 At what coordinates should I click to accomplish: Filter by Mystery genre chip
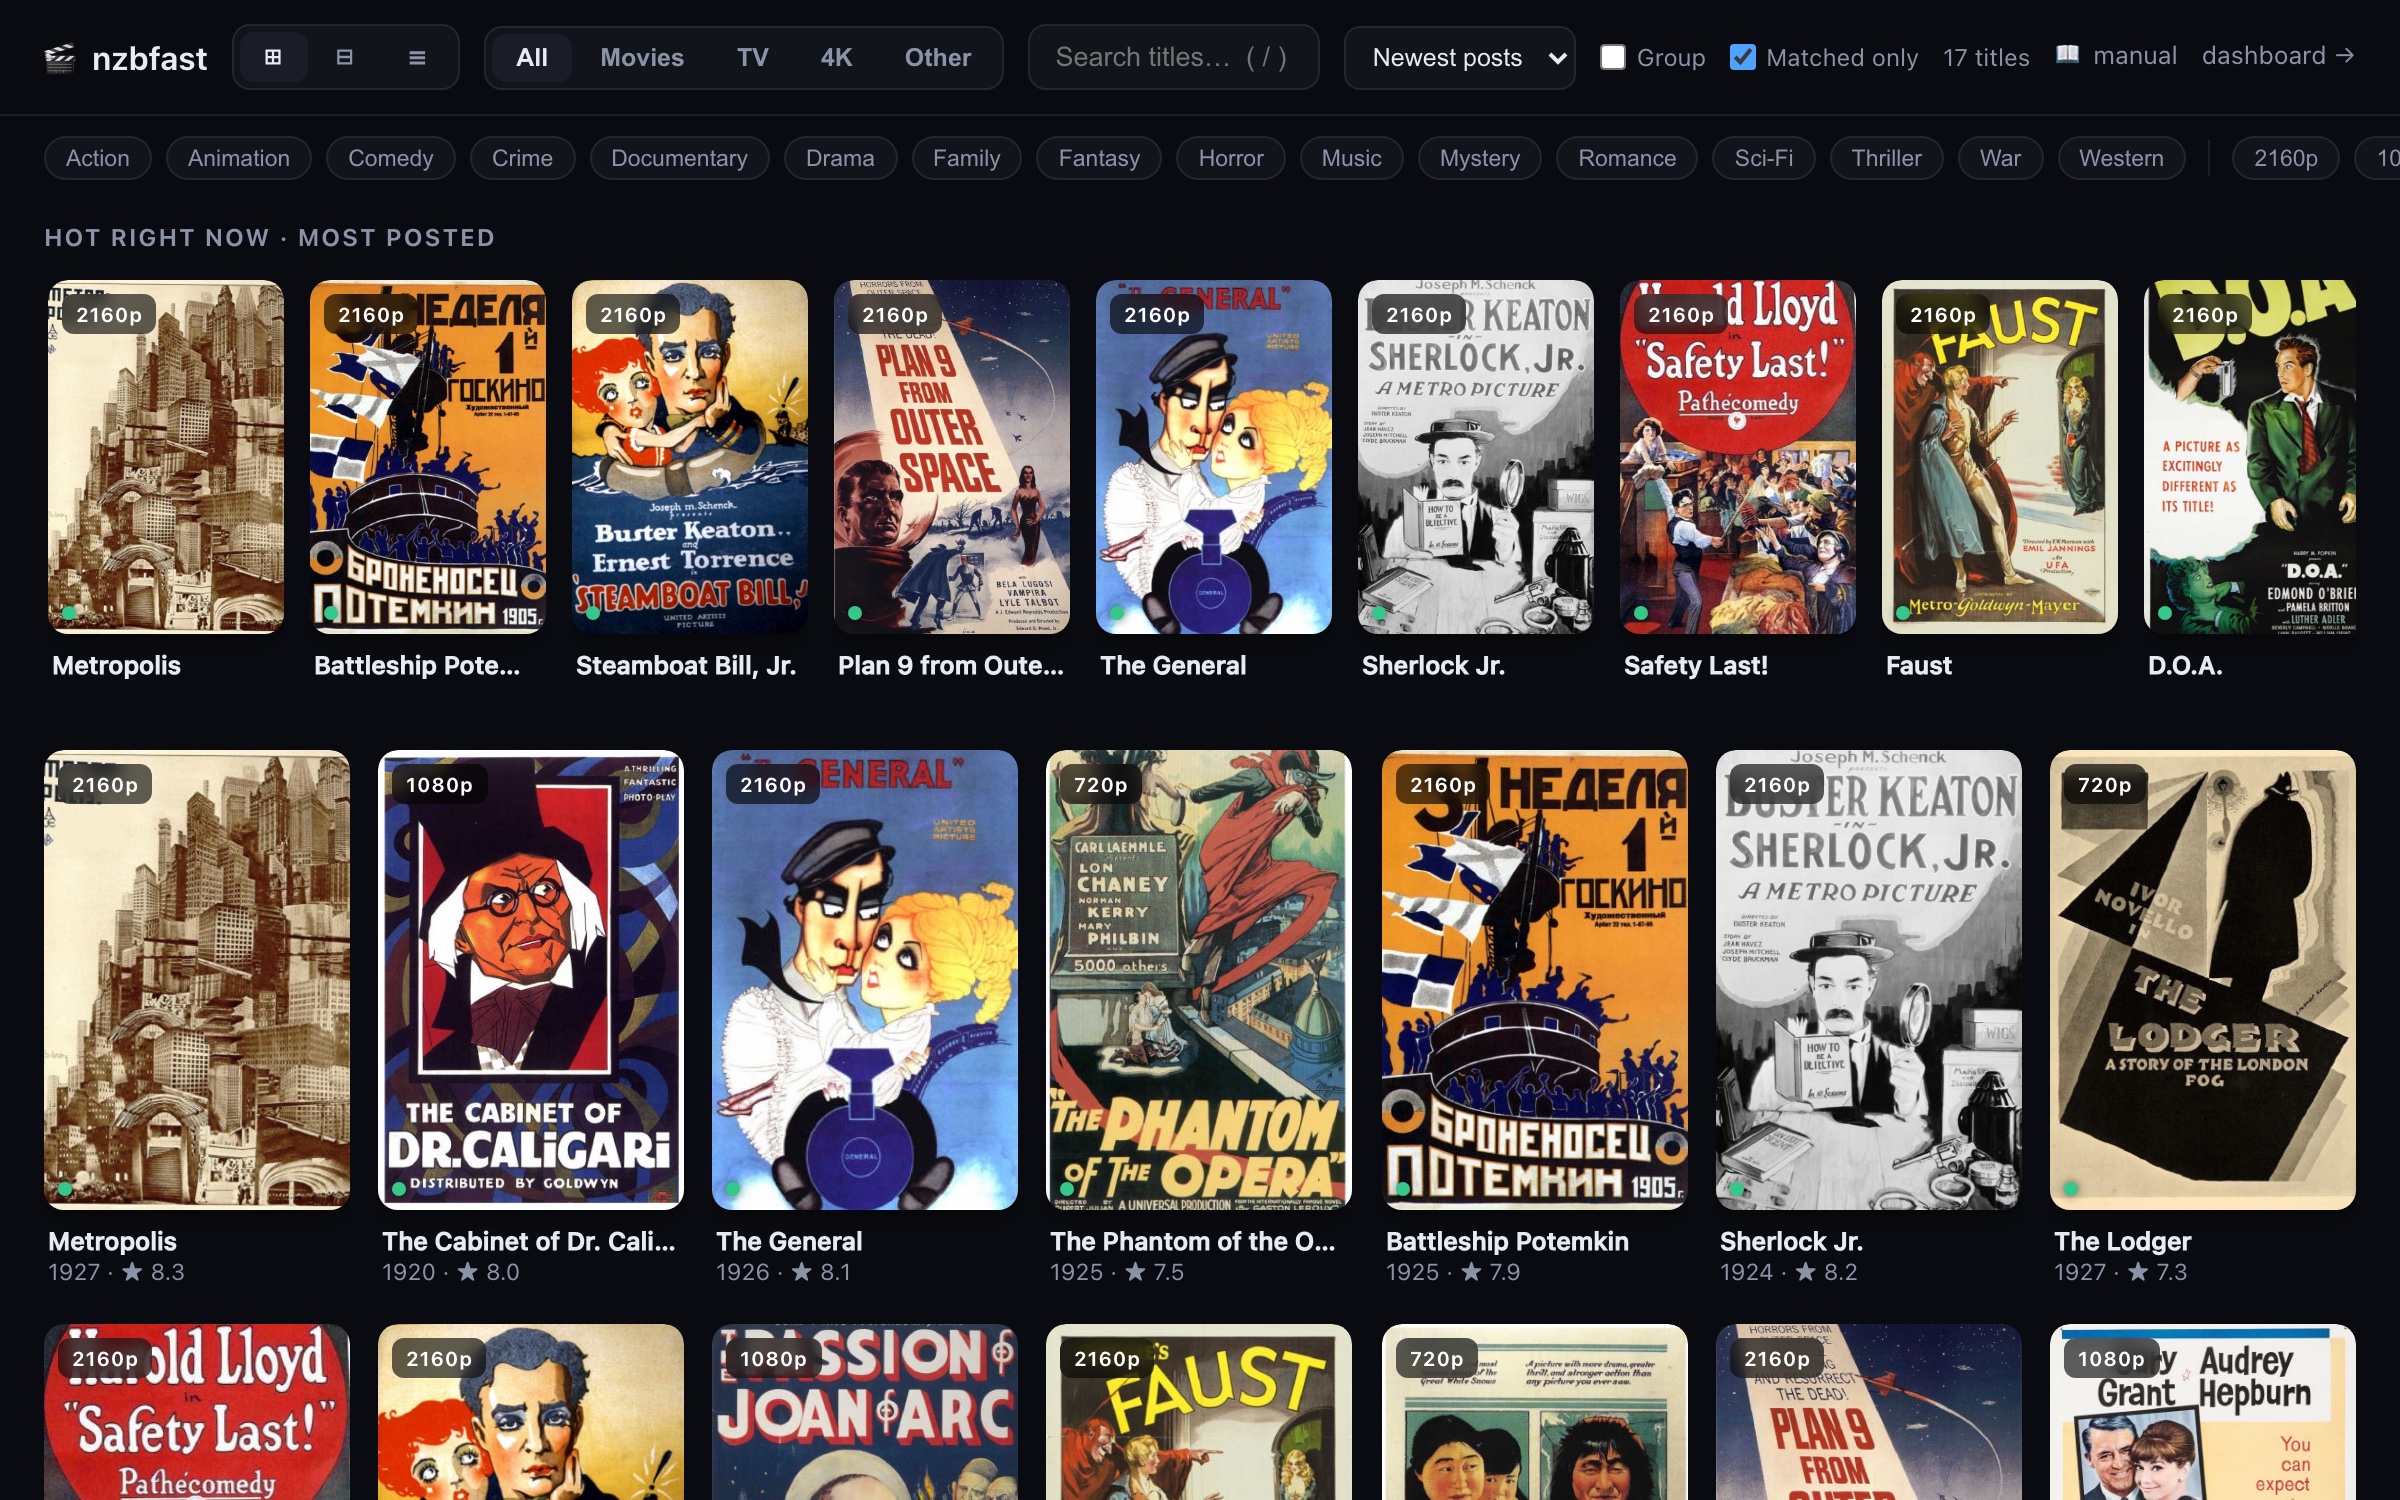pyautogui.click(x=1479, y=158)
